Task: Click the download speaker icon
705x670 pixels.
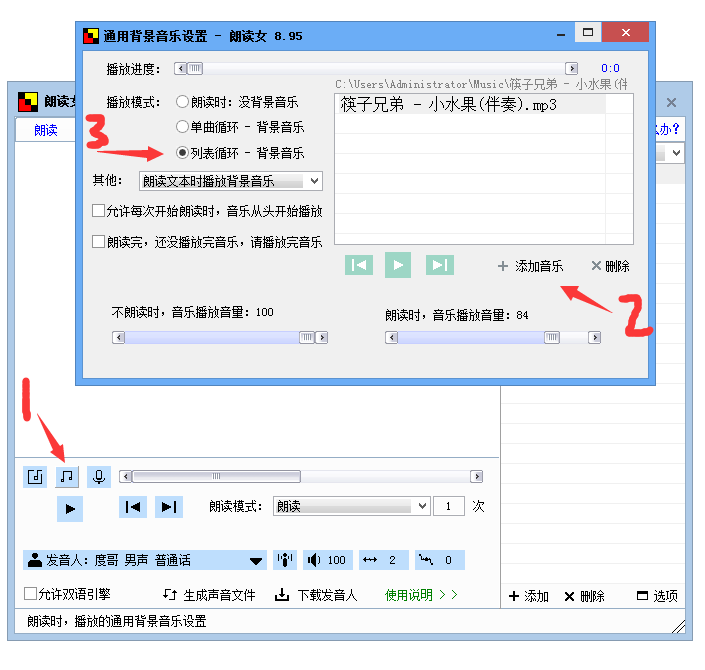Action: [282, 595]
